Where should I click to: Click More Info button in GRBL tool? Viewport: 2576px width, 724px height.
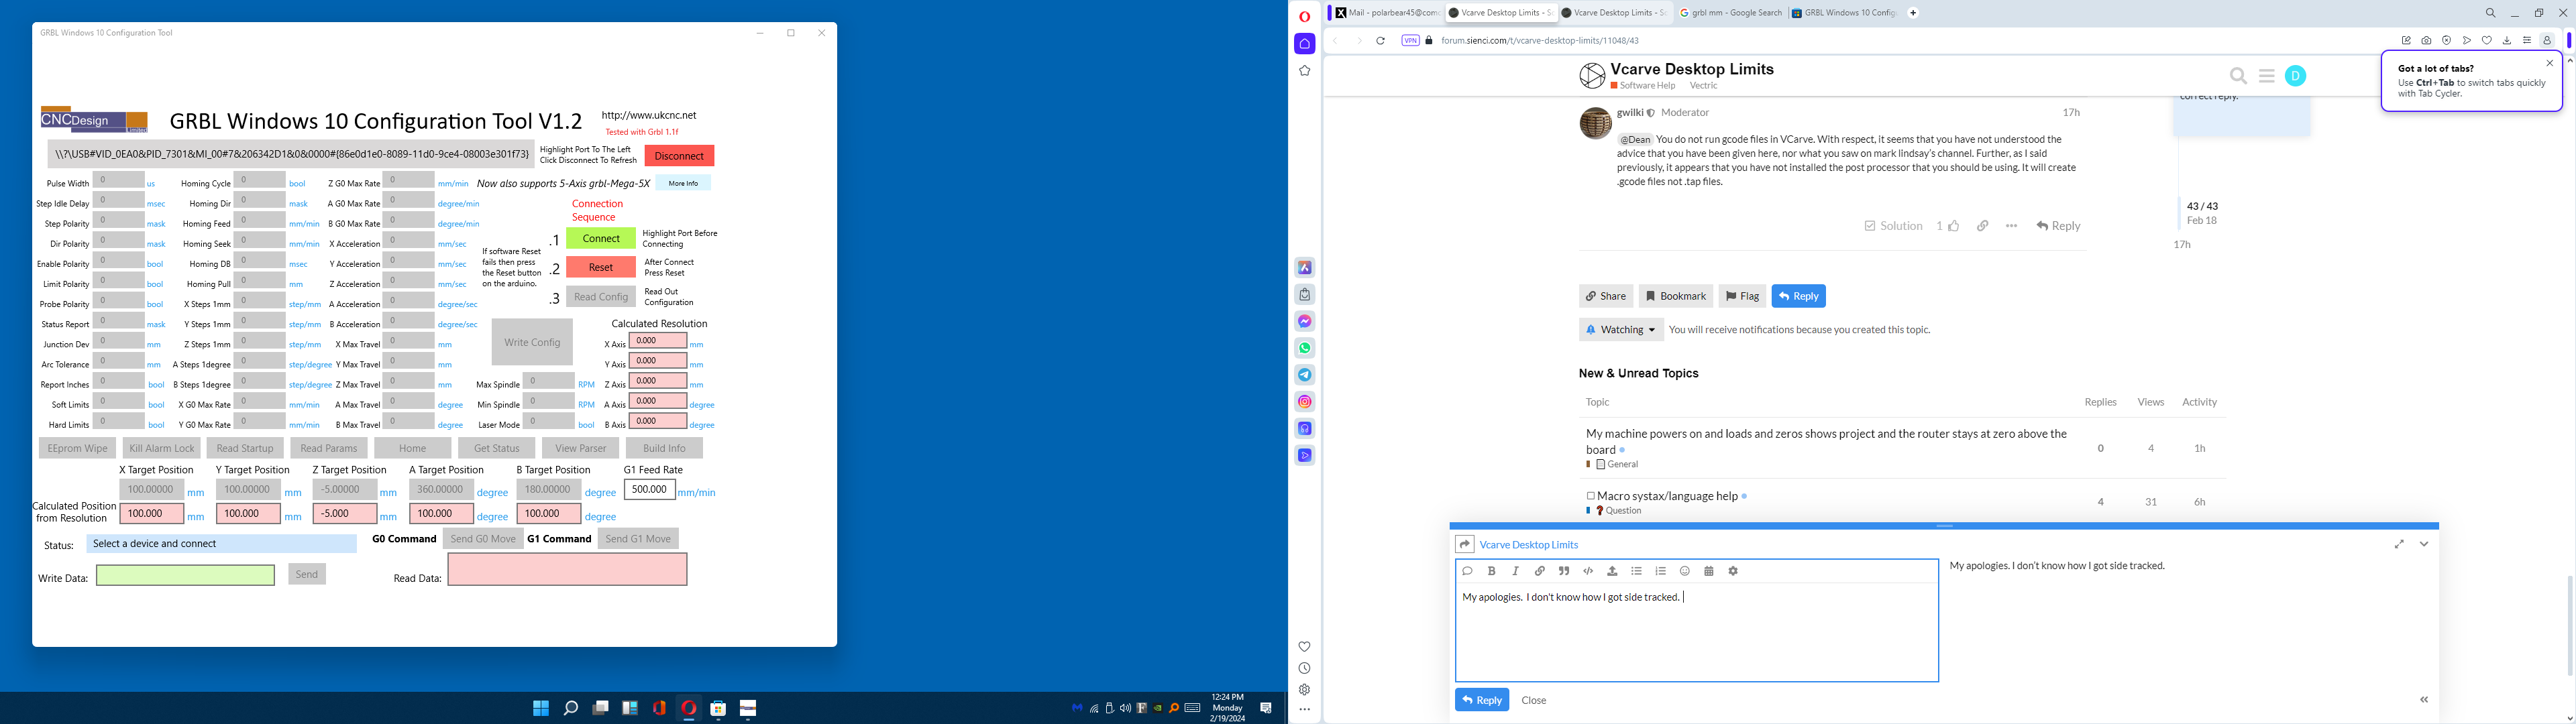(x=683, y=183)
